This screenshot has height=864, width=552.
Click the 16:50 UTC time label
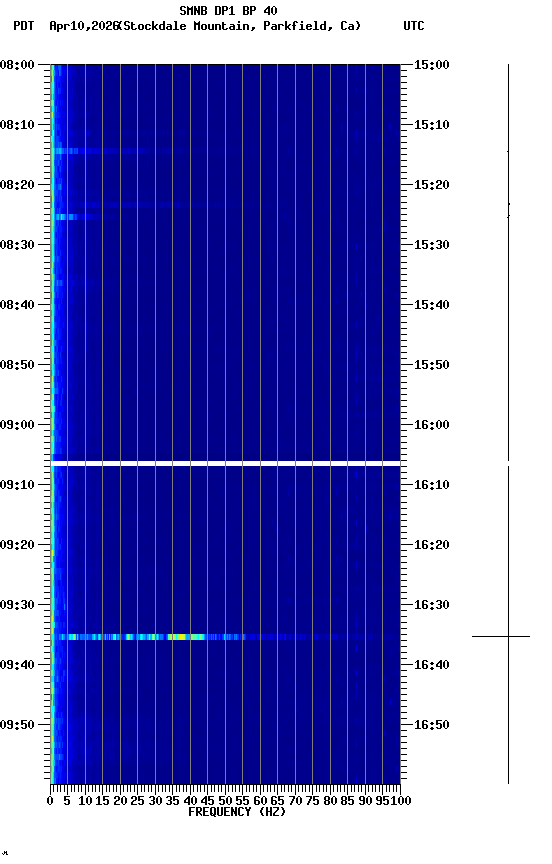tap(432, 725)
